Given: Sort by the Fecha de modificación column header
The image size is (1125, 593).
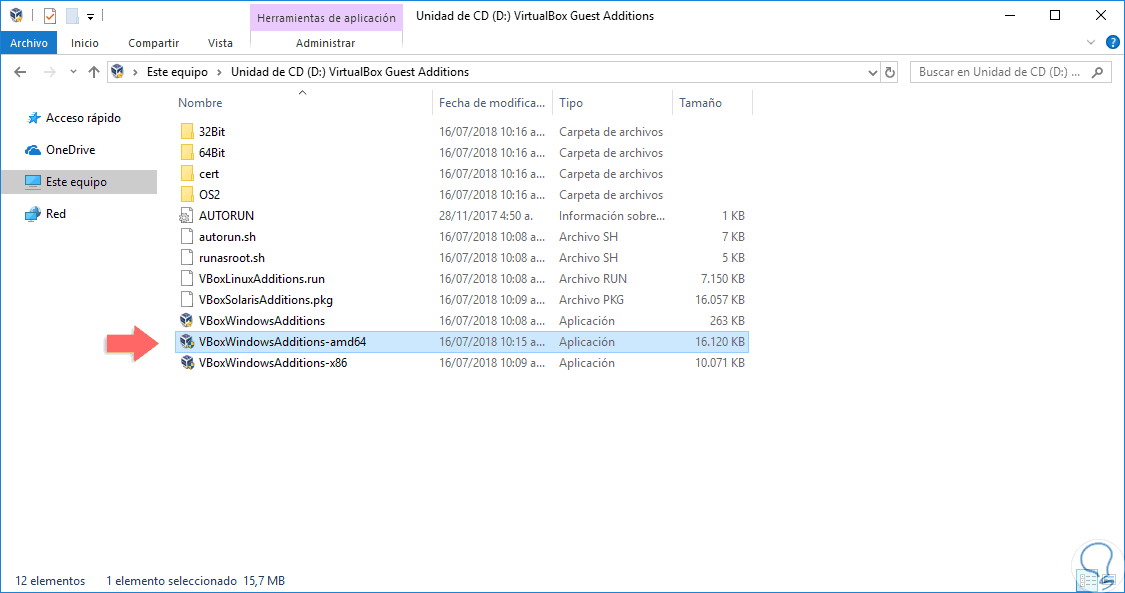Looking at the screenshot, I should coord(492,103).
